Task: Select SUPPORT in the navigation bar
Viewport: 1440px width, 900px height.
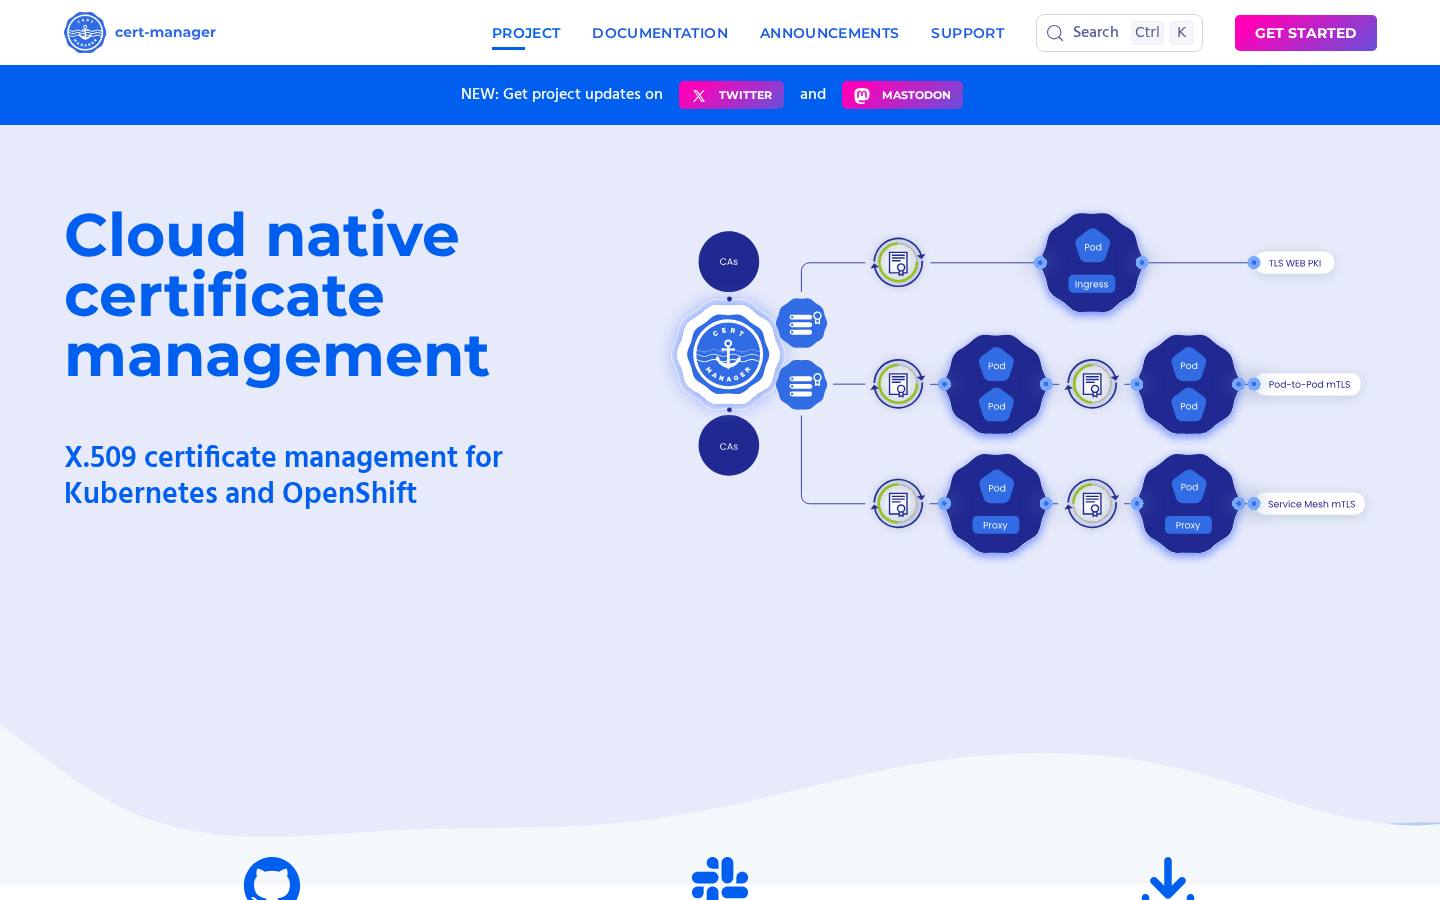Action: pos(967,33)
